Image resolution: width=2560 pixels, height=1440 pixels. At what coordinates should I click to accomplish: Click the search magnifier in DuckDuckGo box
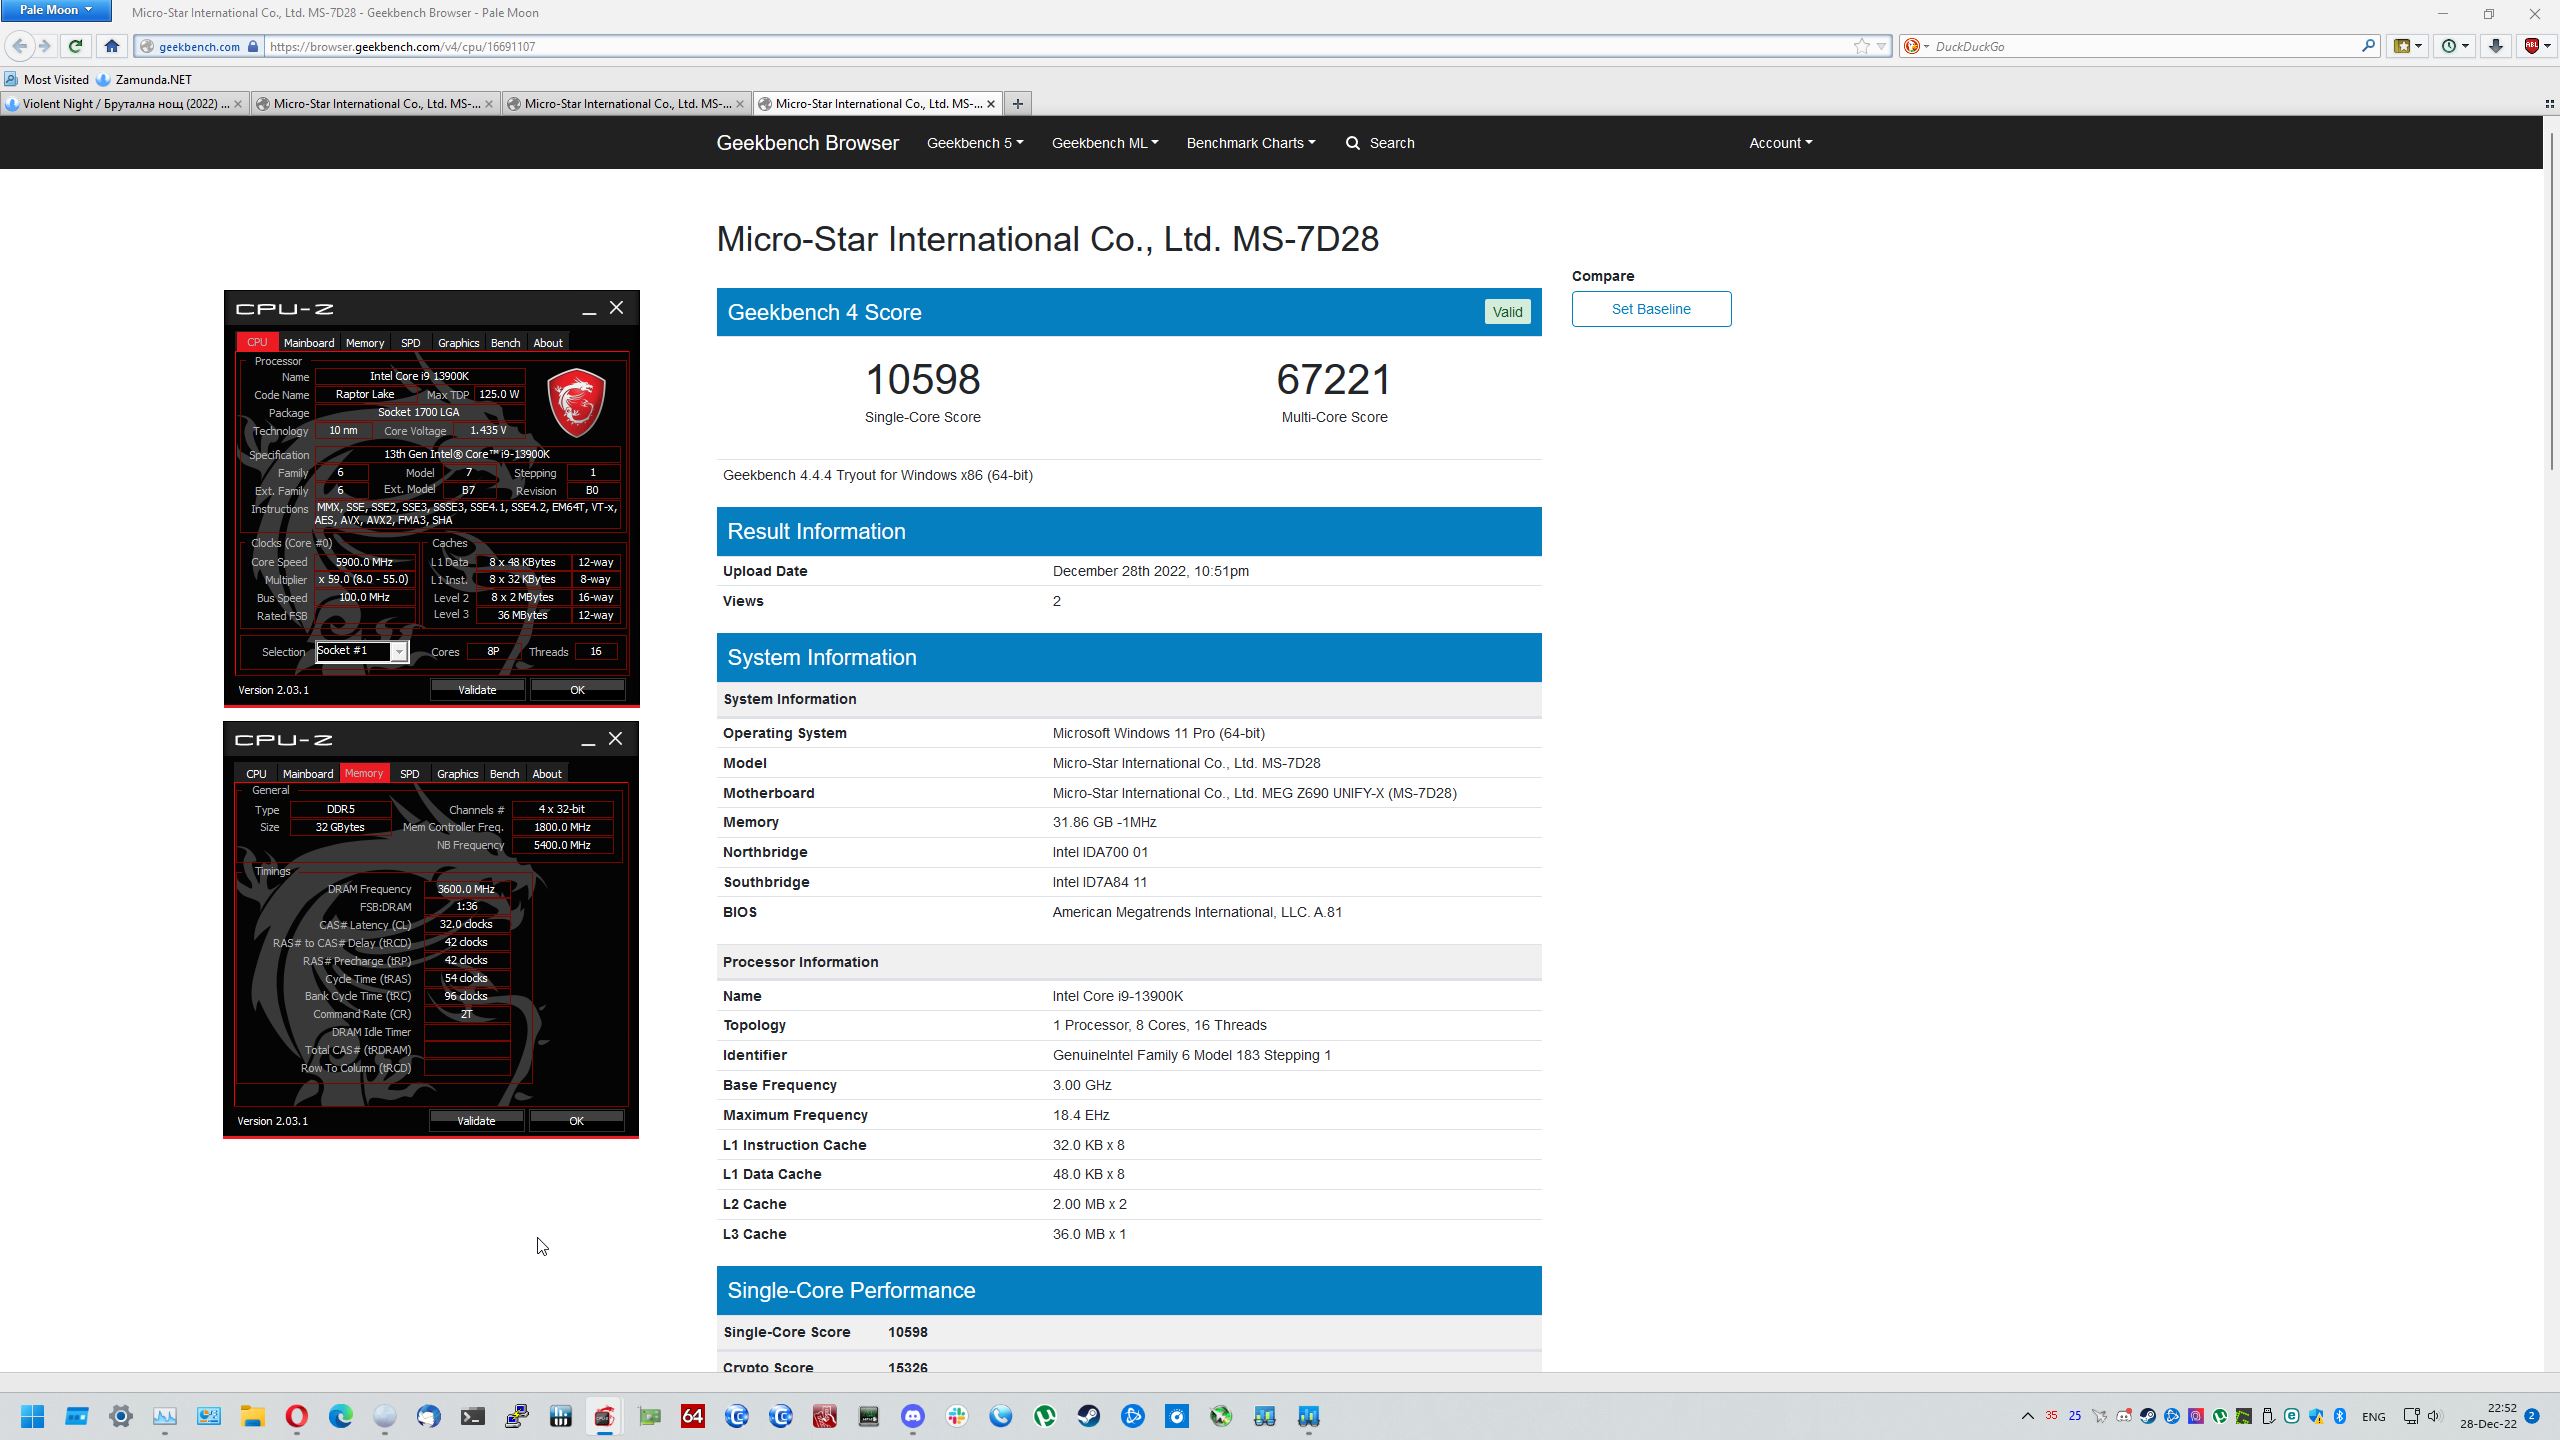[2368, 46]
